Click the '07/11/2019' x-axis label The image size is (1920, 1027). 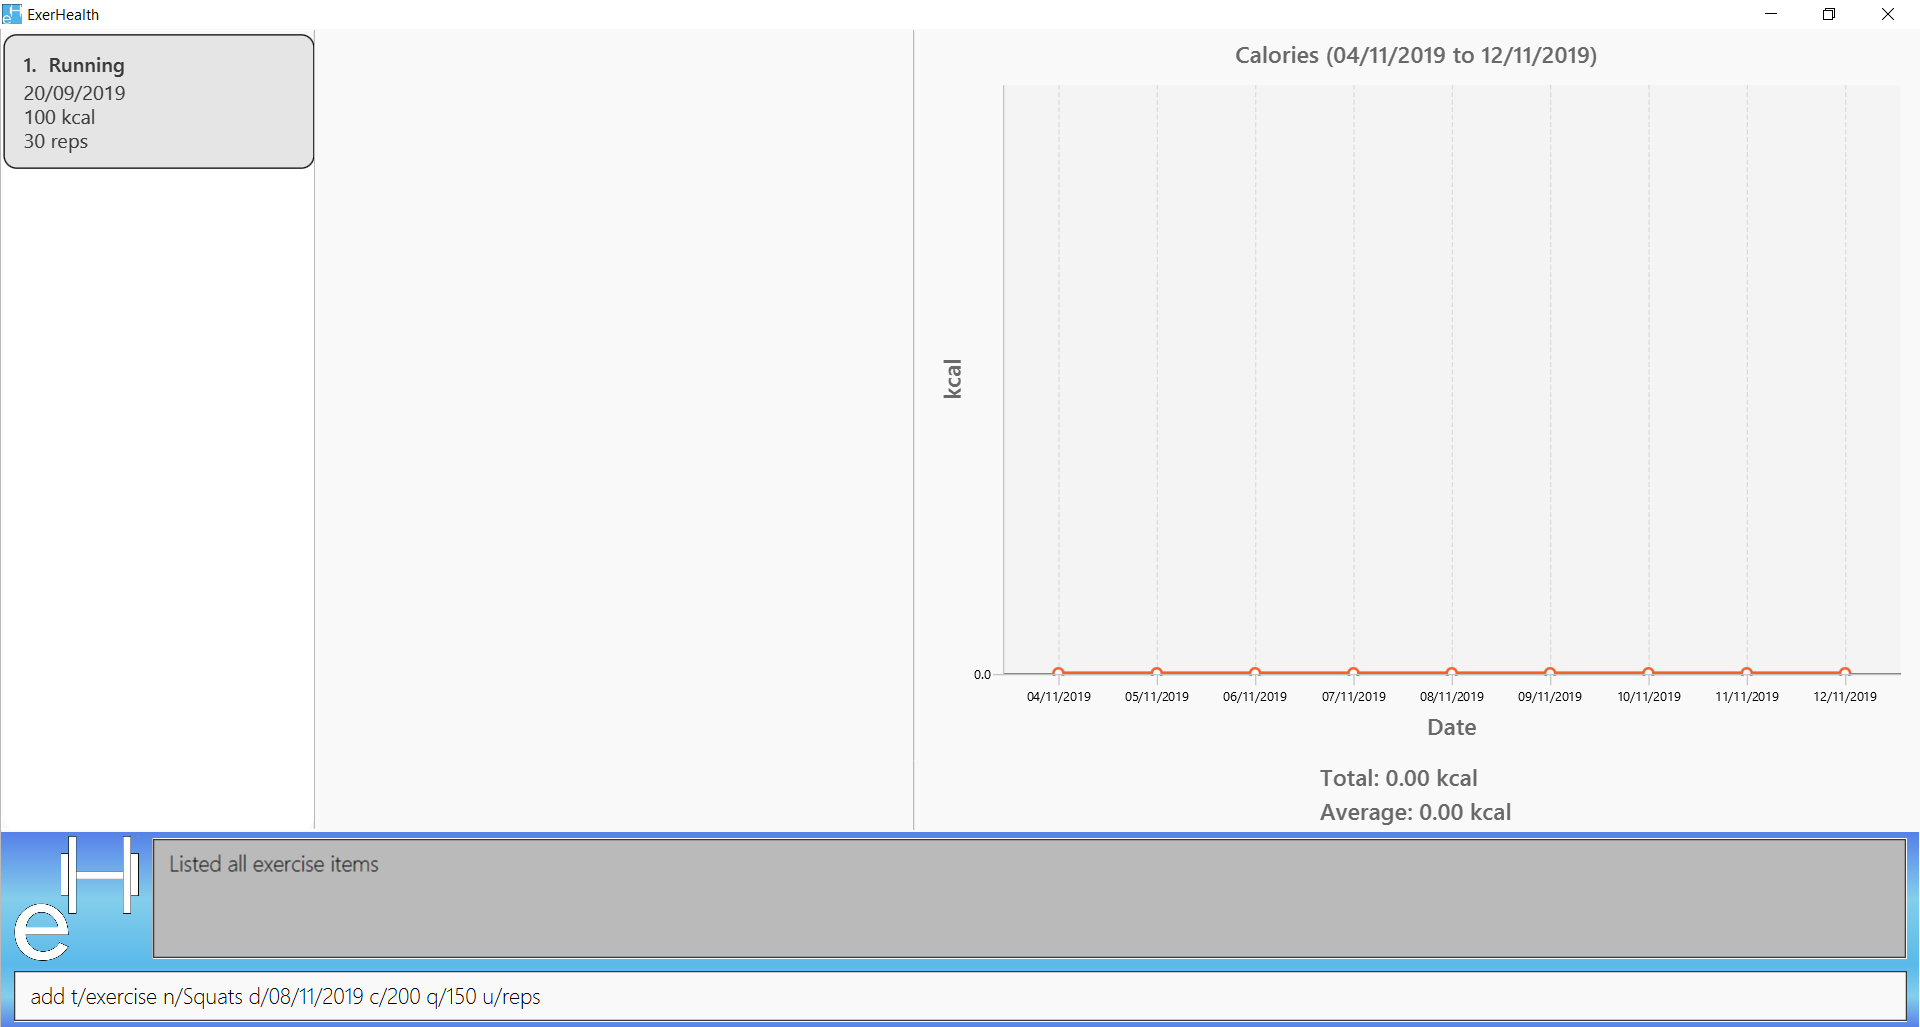coord(1354,697)
